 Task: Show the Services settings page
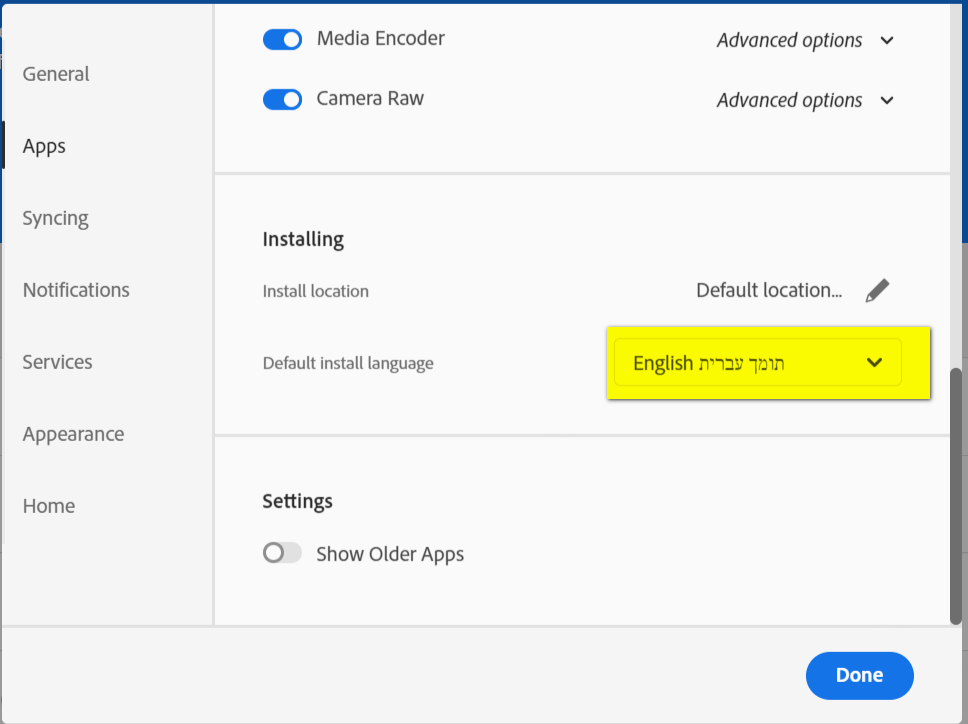coord(57,362)
